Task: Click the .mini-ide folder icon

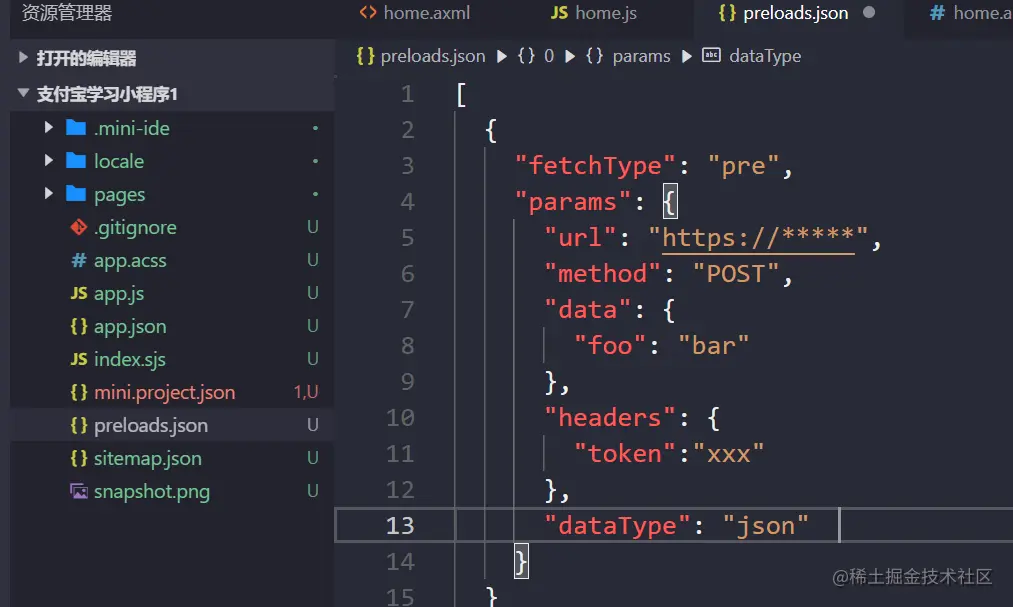Action: [76, 128]
